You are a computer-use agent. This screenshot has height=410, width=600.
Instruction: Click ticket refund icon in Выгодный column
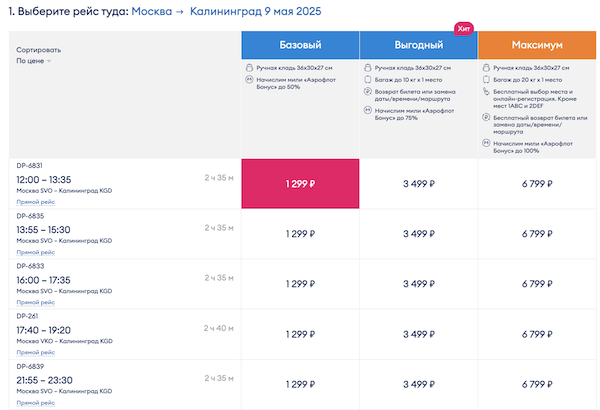(367, 90)
